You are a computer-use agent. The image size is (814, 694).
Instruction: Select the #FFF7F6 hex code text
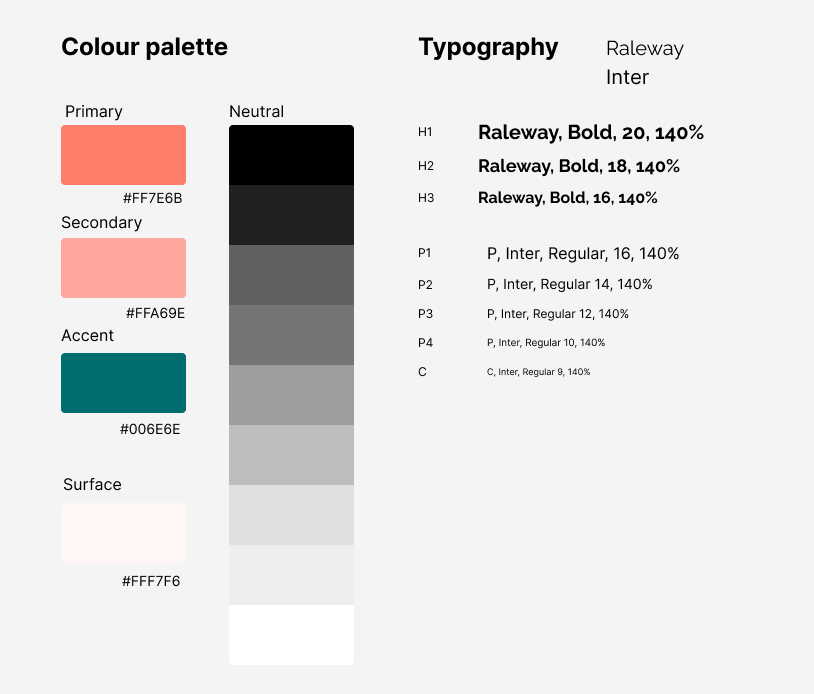151,581
